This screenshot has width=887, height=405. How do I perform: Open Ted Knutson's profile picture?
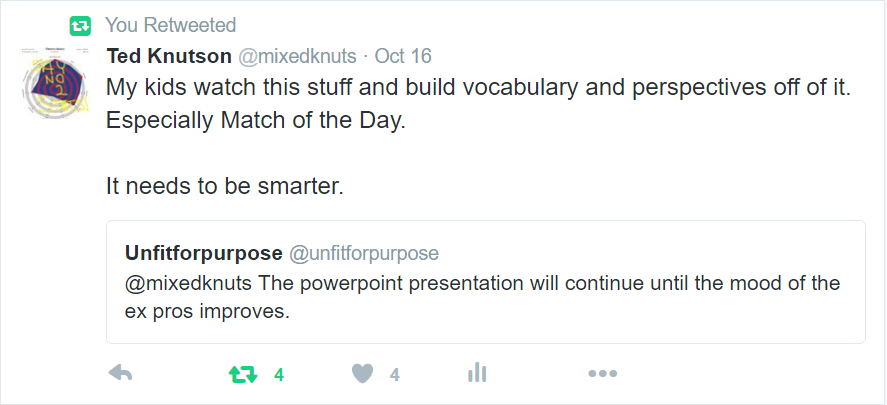pyautogui.click(x=54, y=81)
